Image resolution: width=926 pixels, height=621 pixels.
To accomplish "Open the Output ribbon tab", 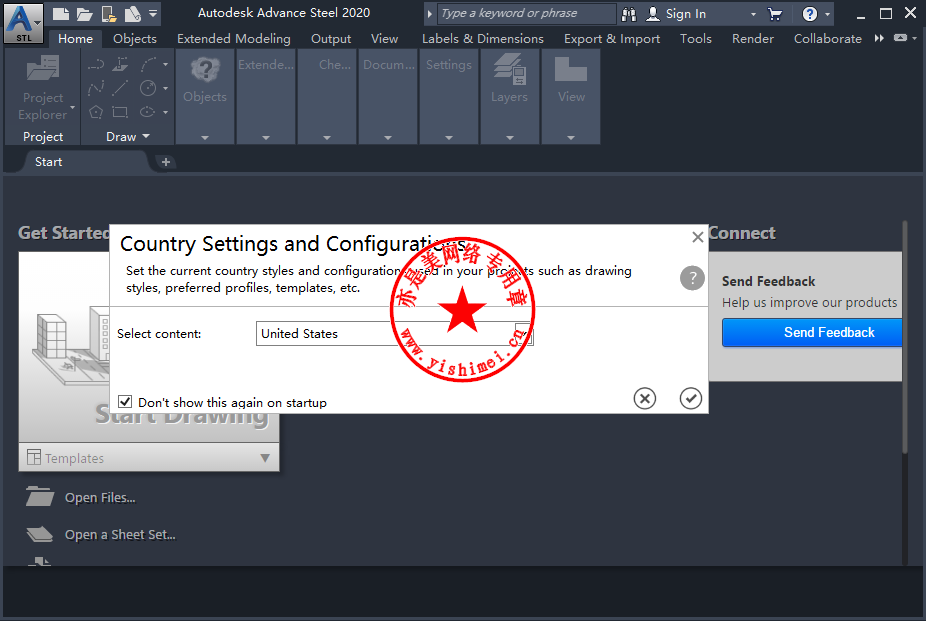I will click(x=331, y=38).
